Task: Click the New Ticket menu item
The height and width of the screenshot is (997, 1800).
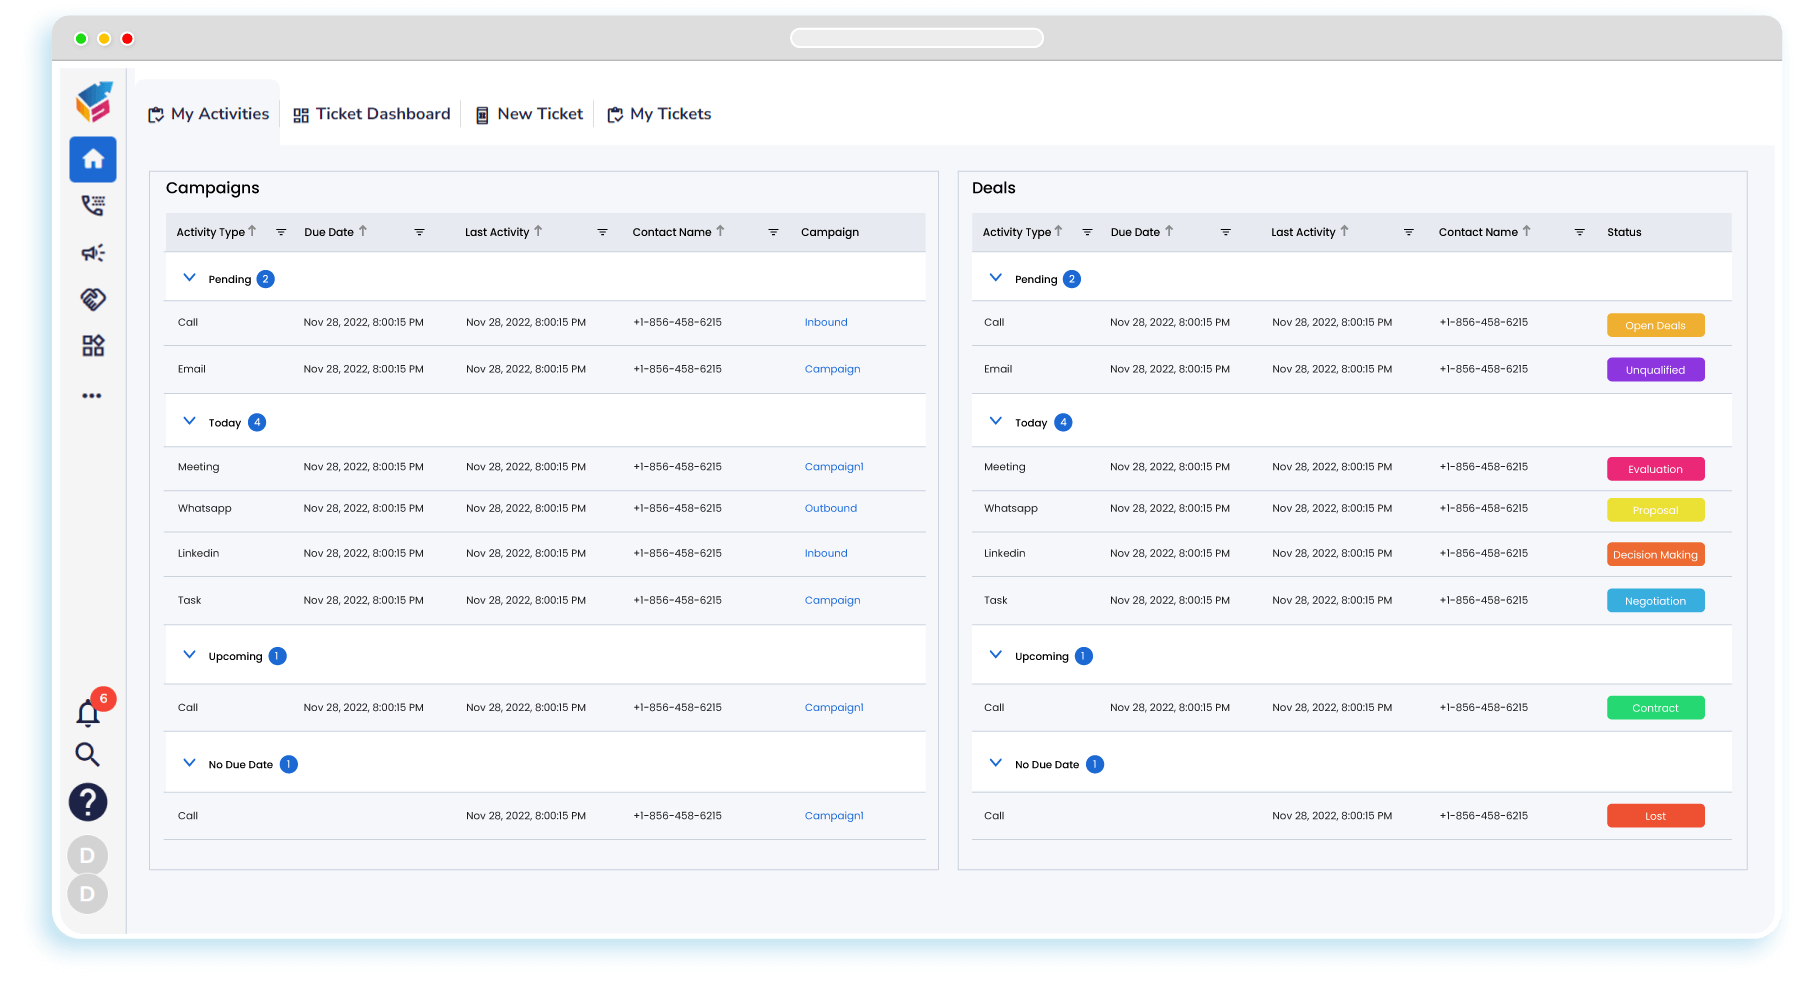Action: [528, 113]
